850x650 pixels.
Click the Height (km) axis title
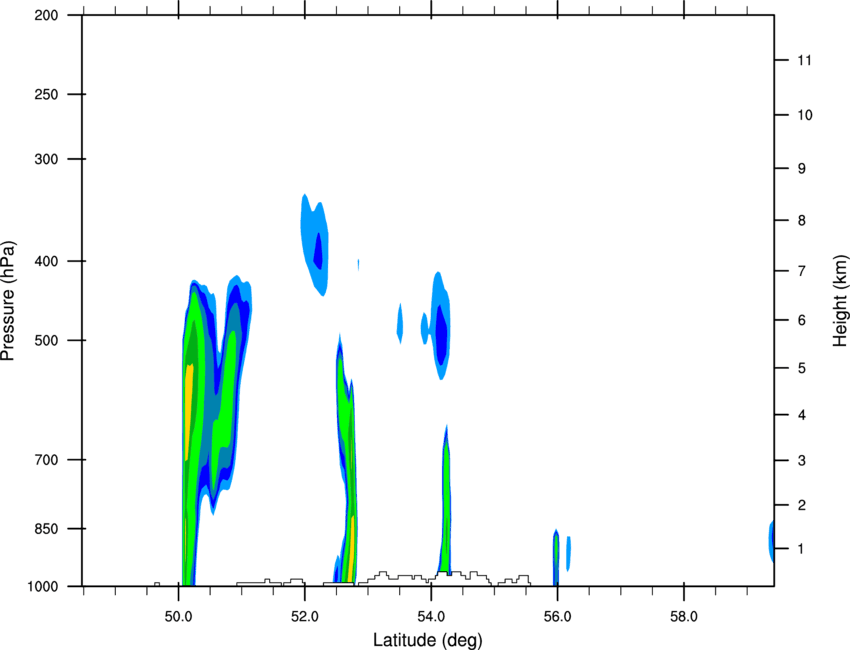click(x=840, y=301)
